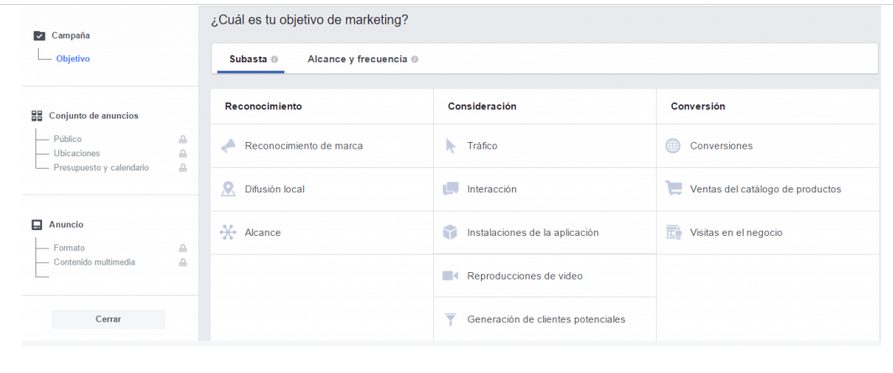Viewport: 893px width, 373px height.
Task: Choose Visitas en el negocio objective
Action: pos(768,232)
